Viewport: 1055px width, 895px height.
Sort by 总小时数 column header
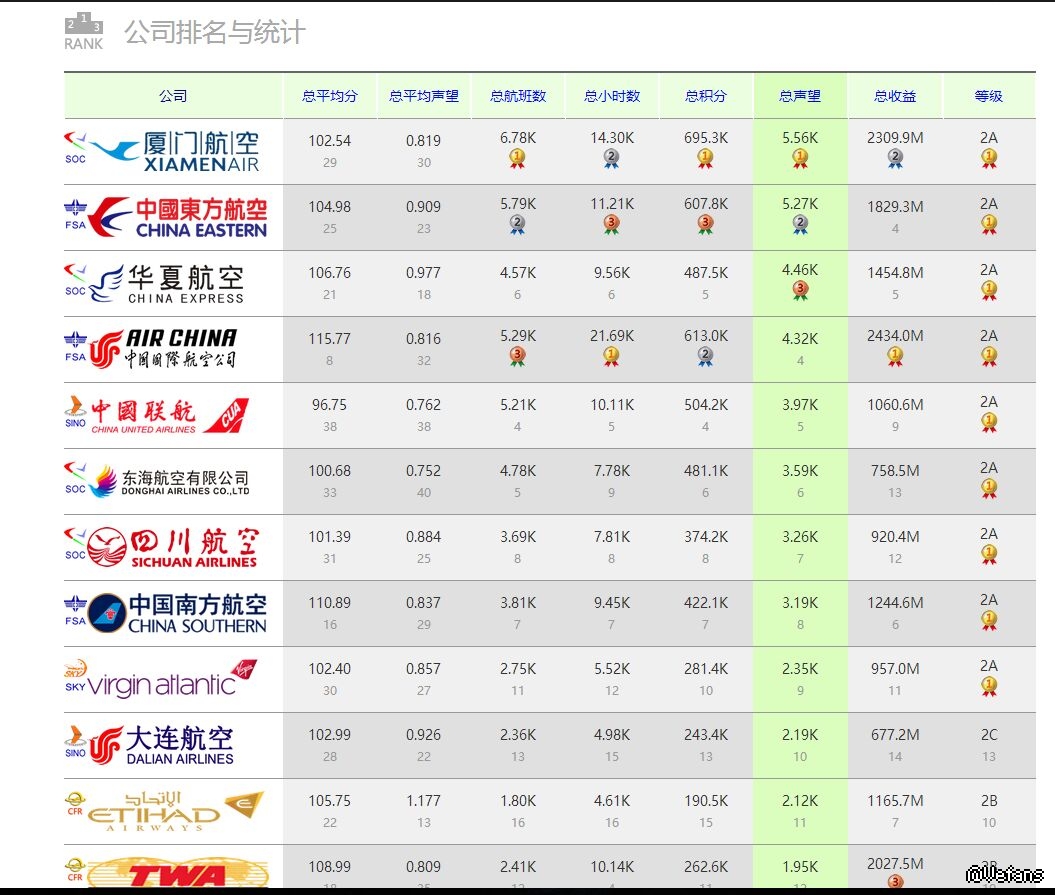pos(612,96)
